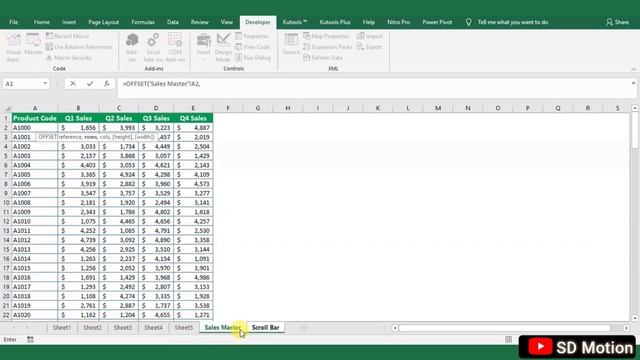Click View Code
Viewport: 640px width, 360px height.
253,47
